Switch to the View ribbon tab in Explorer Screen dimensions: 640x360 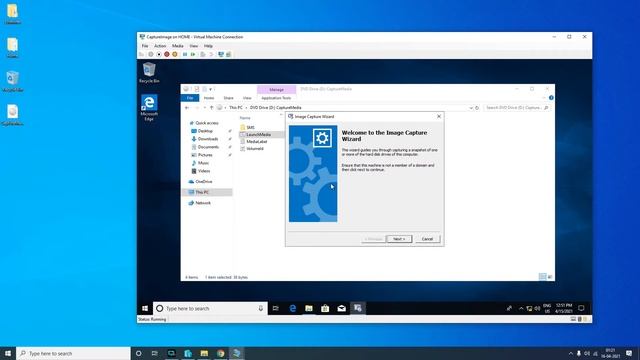pyautogui.click(x=247, y=98)
